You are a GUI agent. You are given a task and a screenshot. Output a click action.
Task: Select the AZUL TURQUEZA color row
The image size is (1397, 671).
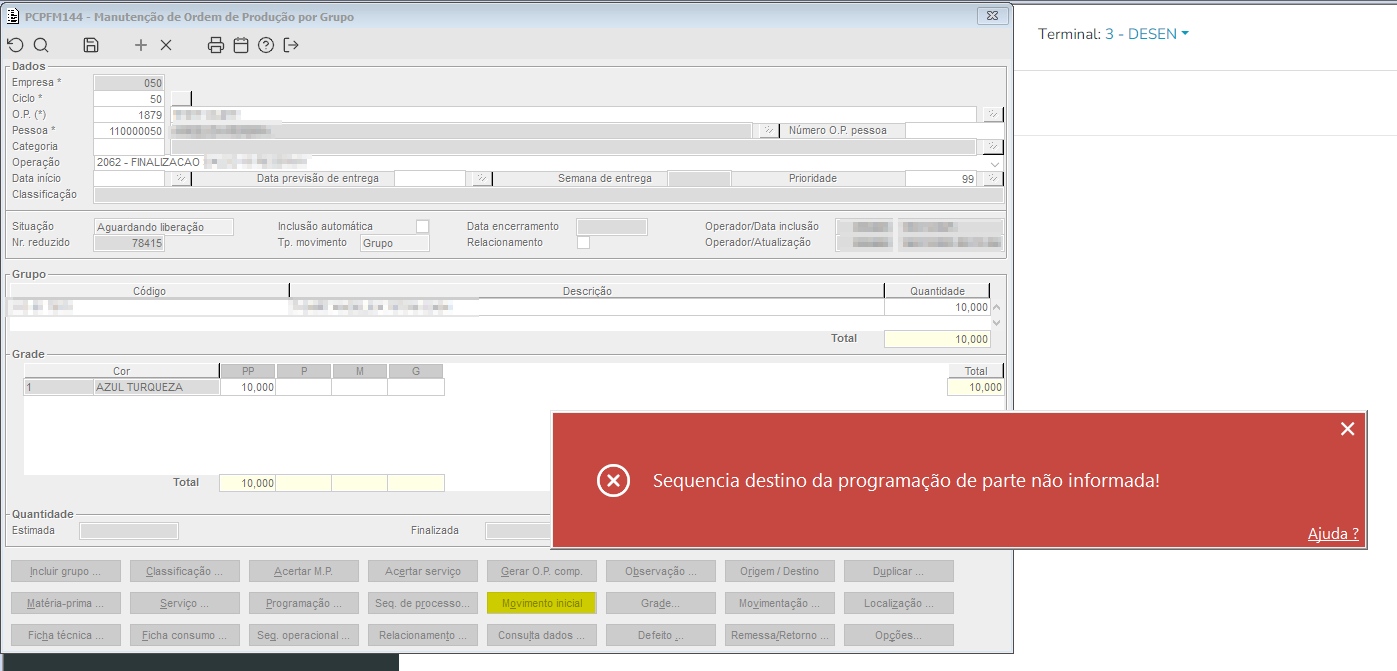click(x=121, y=387)
